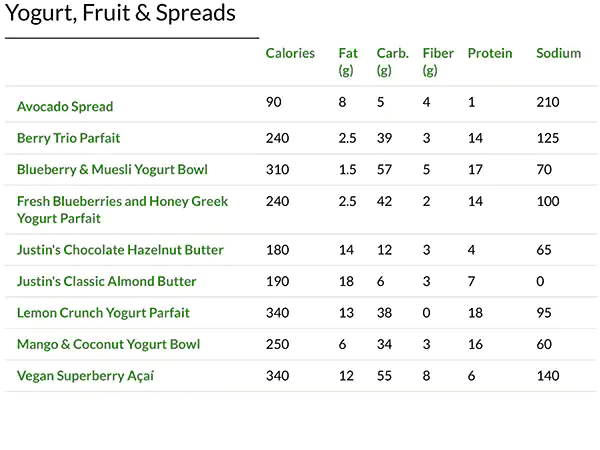This screenshot has height=450, width=600.
Task: Select the Protein column header
Action: tap(490, 54)
